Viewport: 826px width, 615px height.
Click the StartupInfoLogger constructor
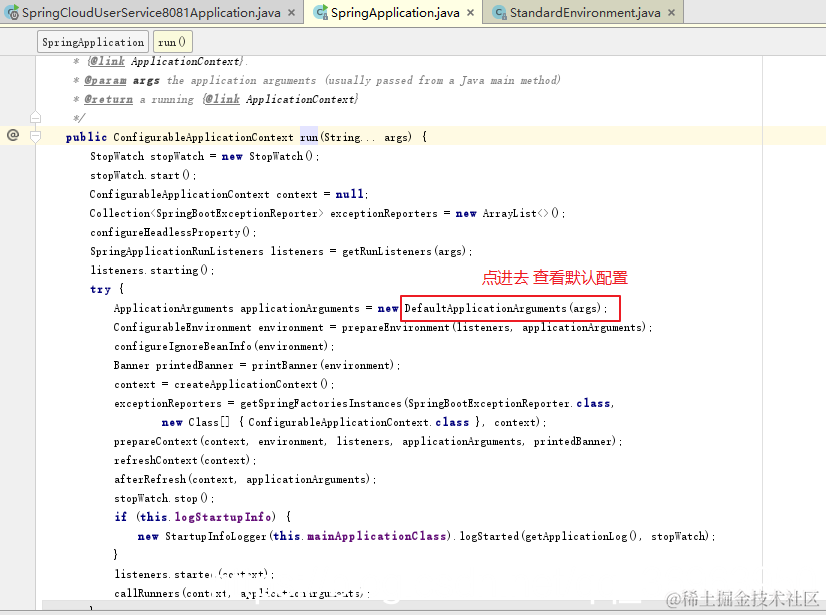[x=216, y=536]
